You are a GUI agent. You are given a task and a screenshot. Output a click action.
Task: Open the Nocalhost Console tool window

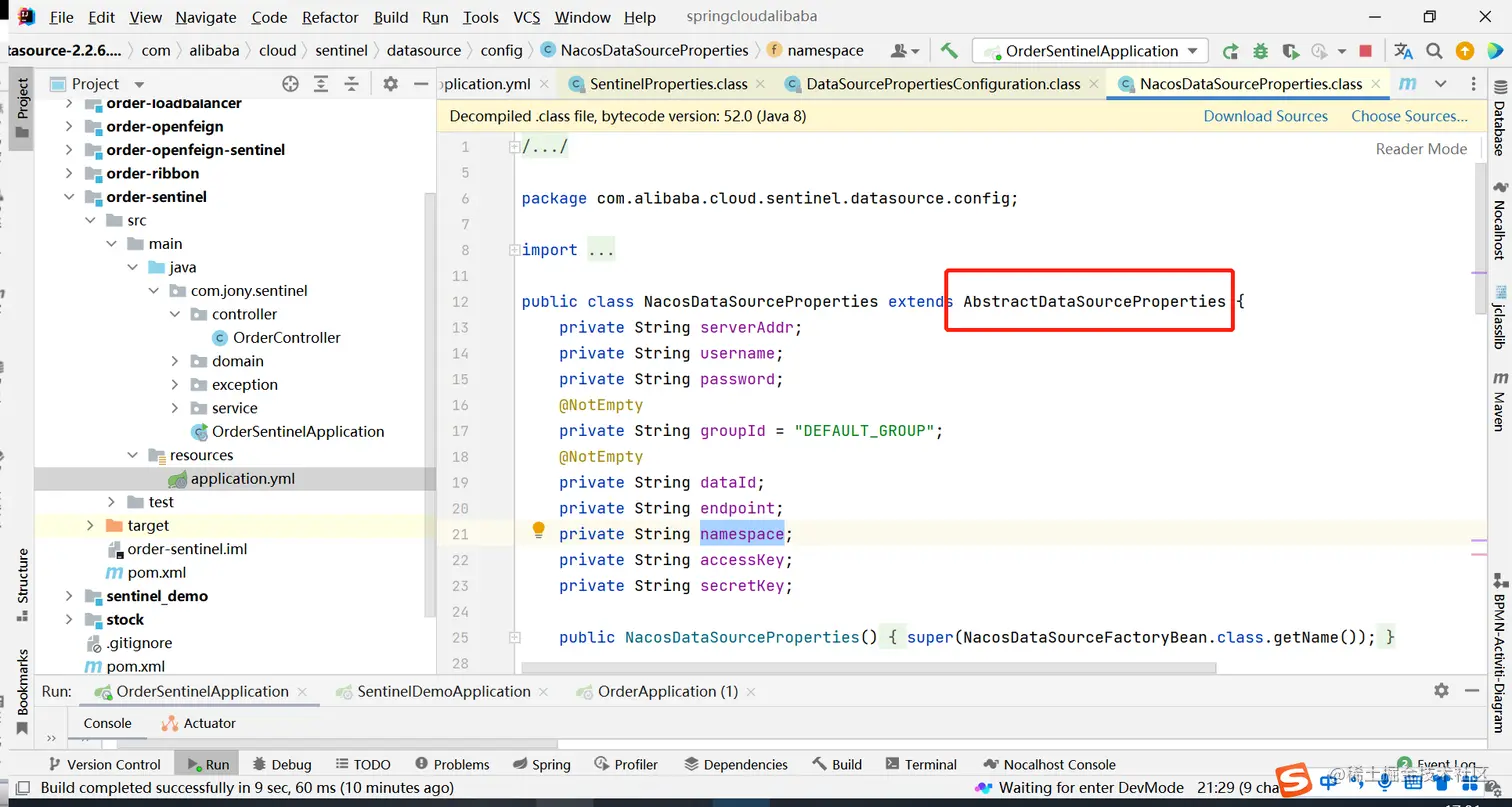(1049, 764)
